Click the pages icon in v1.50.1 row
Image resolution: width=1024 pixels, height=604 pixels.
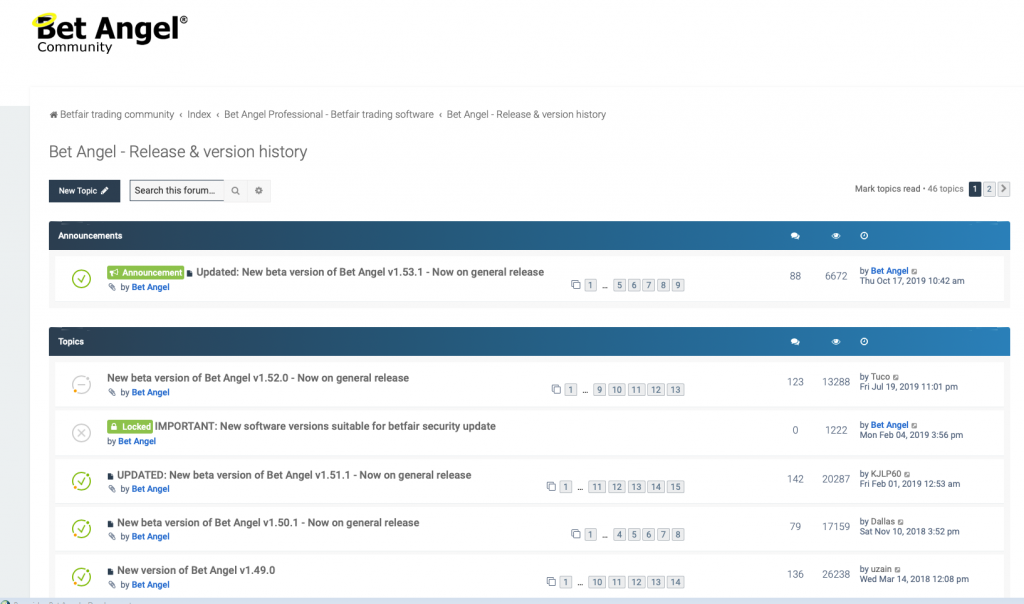click(x=575, y=534)
